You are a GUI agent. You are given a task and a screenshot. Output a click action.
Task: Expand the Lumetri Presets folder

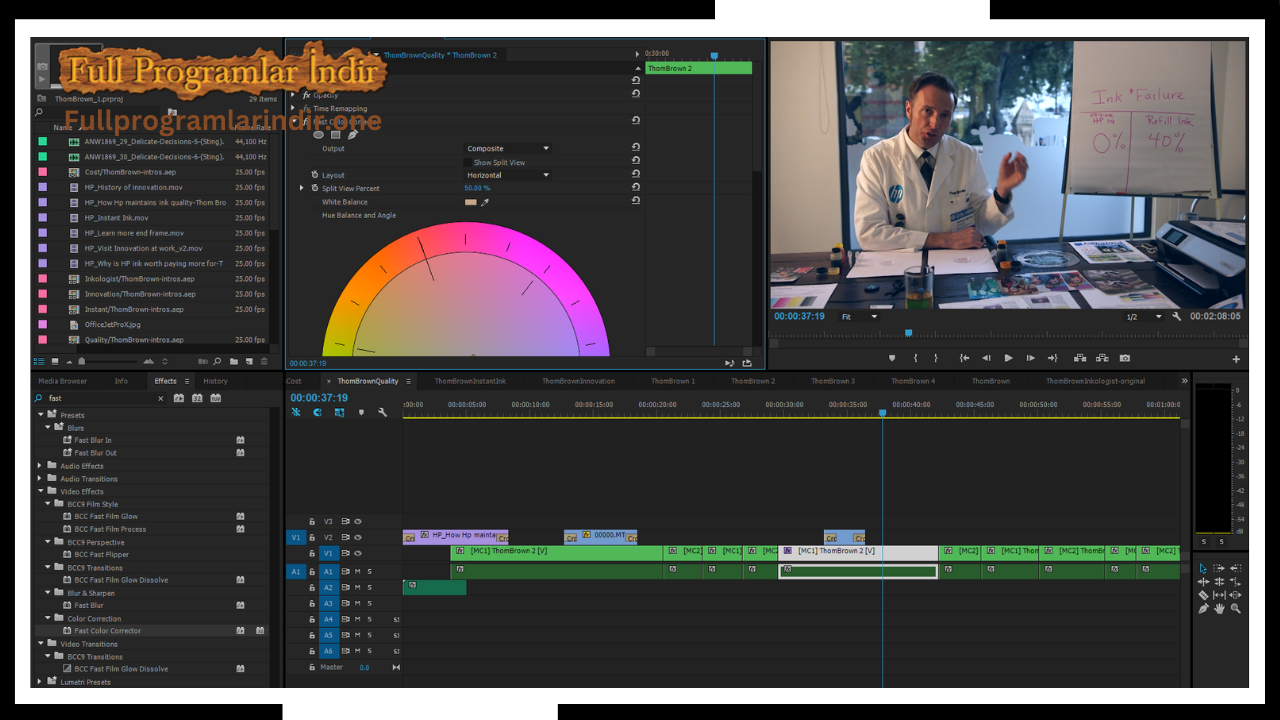(x=40, y=682)
